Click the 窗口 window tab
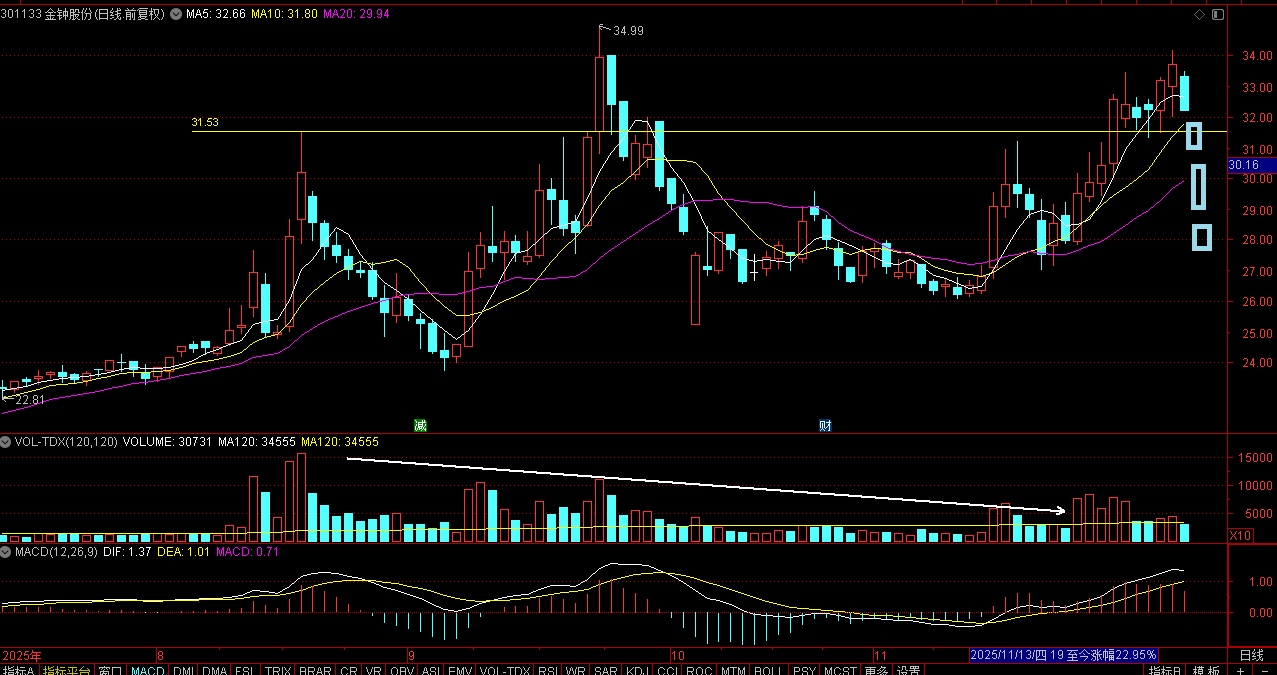Image resolution: width=1277 pixels, height=675 pixels. tap(110, 671)
